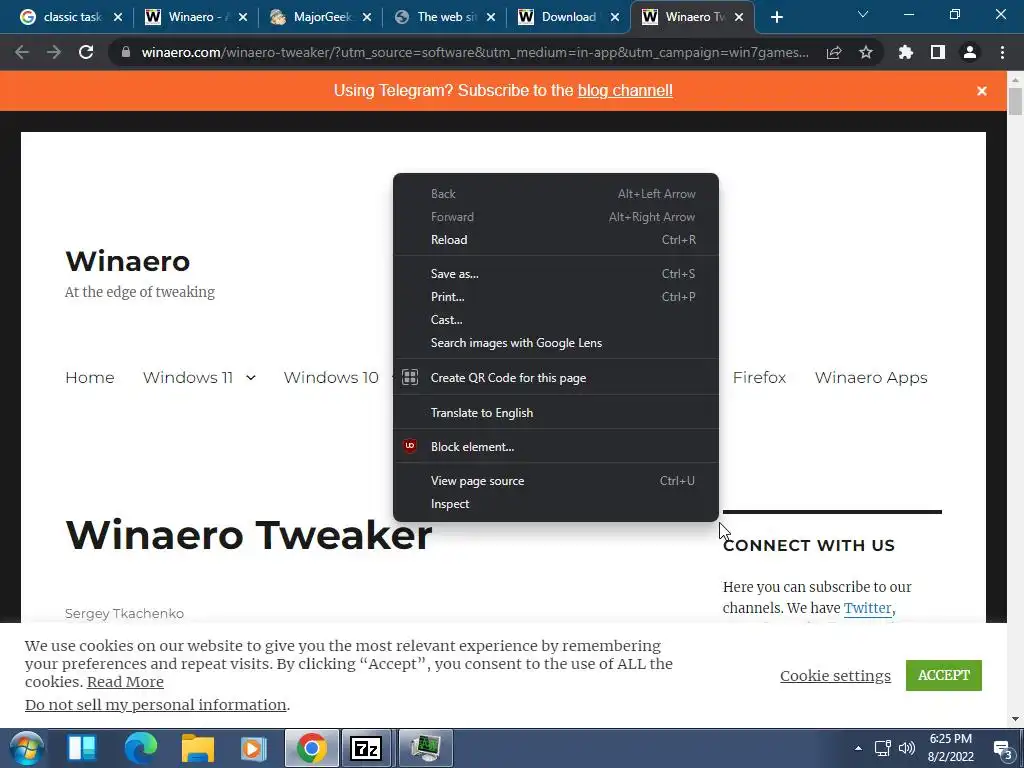Choose Save as... in the context menu
This screenshot has width=1024, height=768.
(x=556, y=274)
